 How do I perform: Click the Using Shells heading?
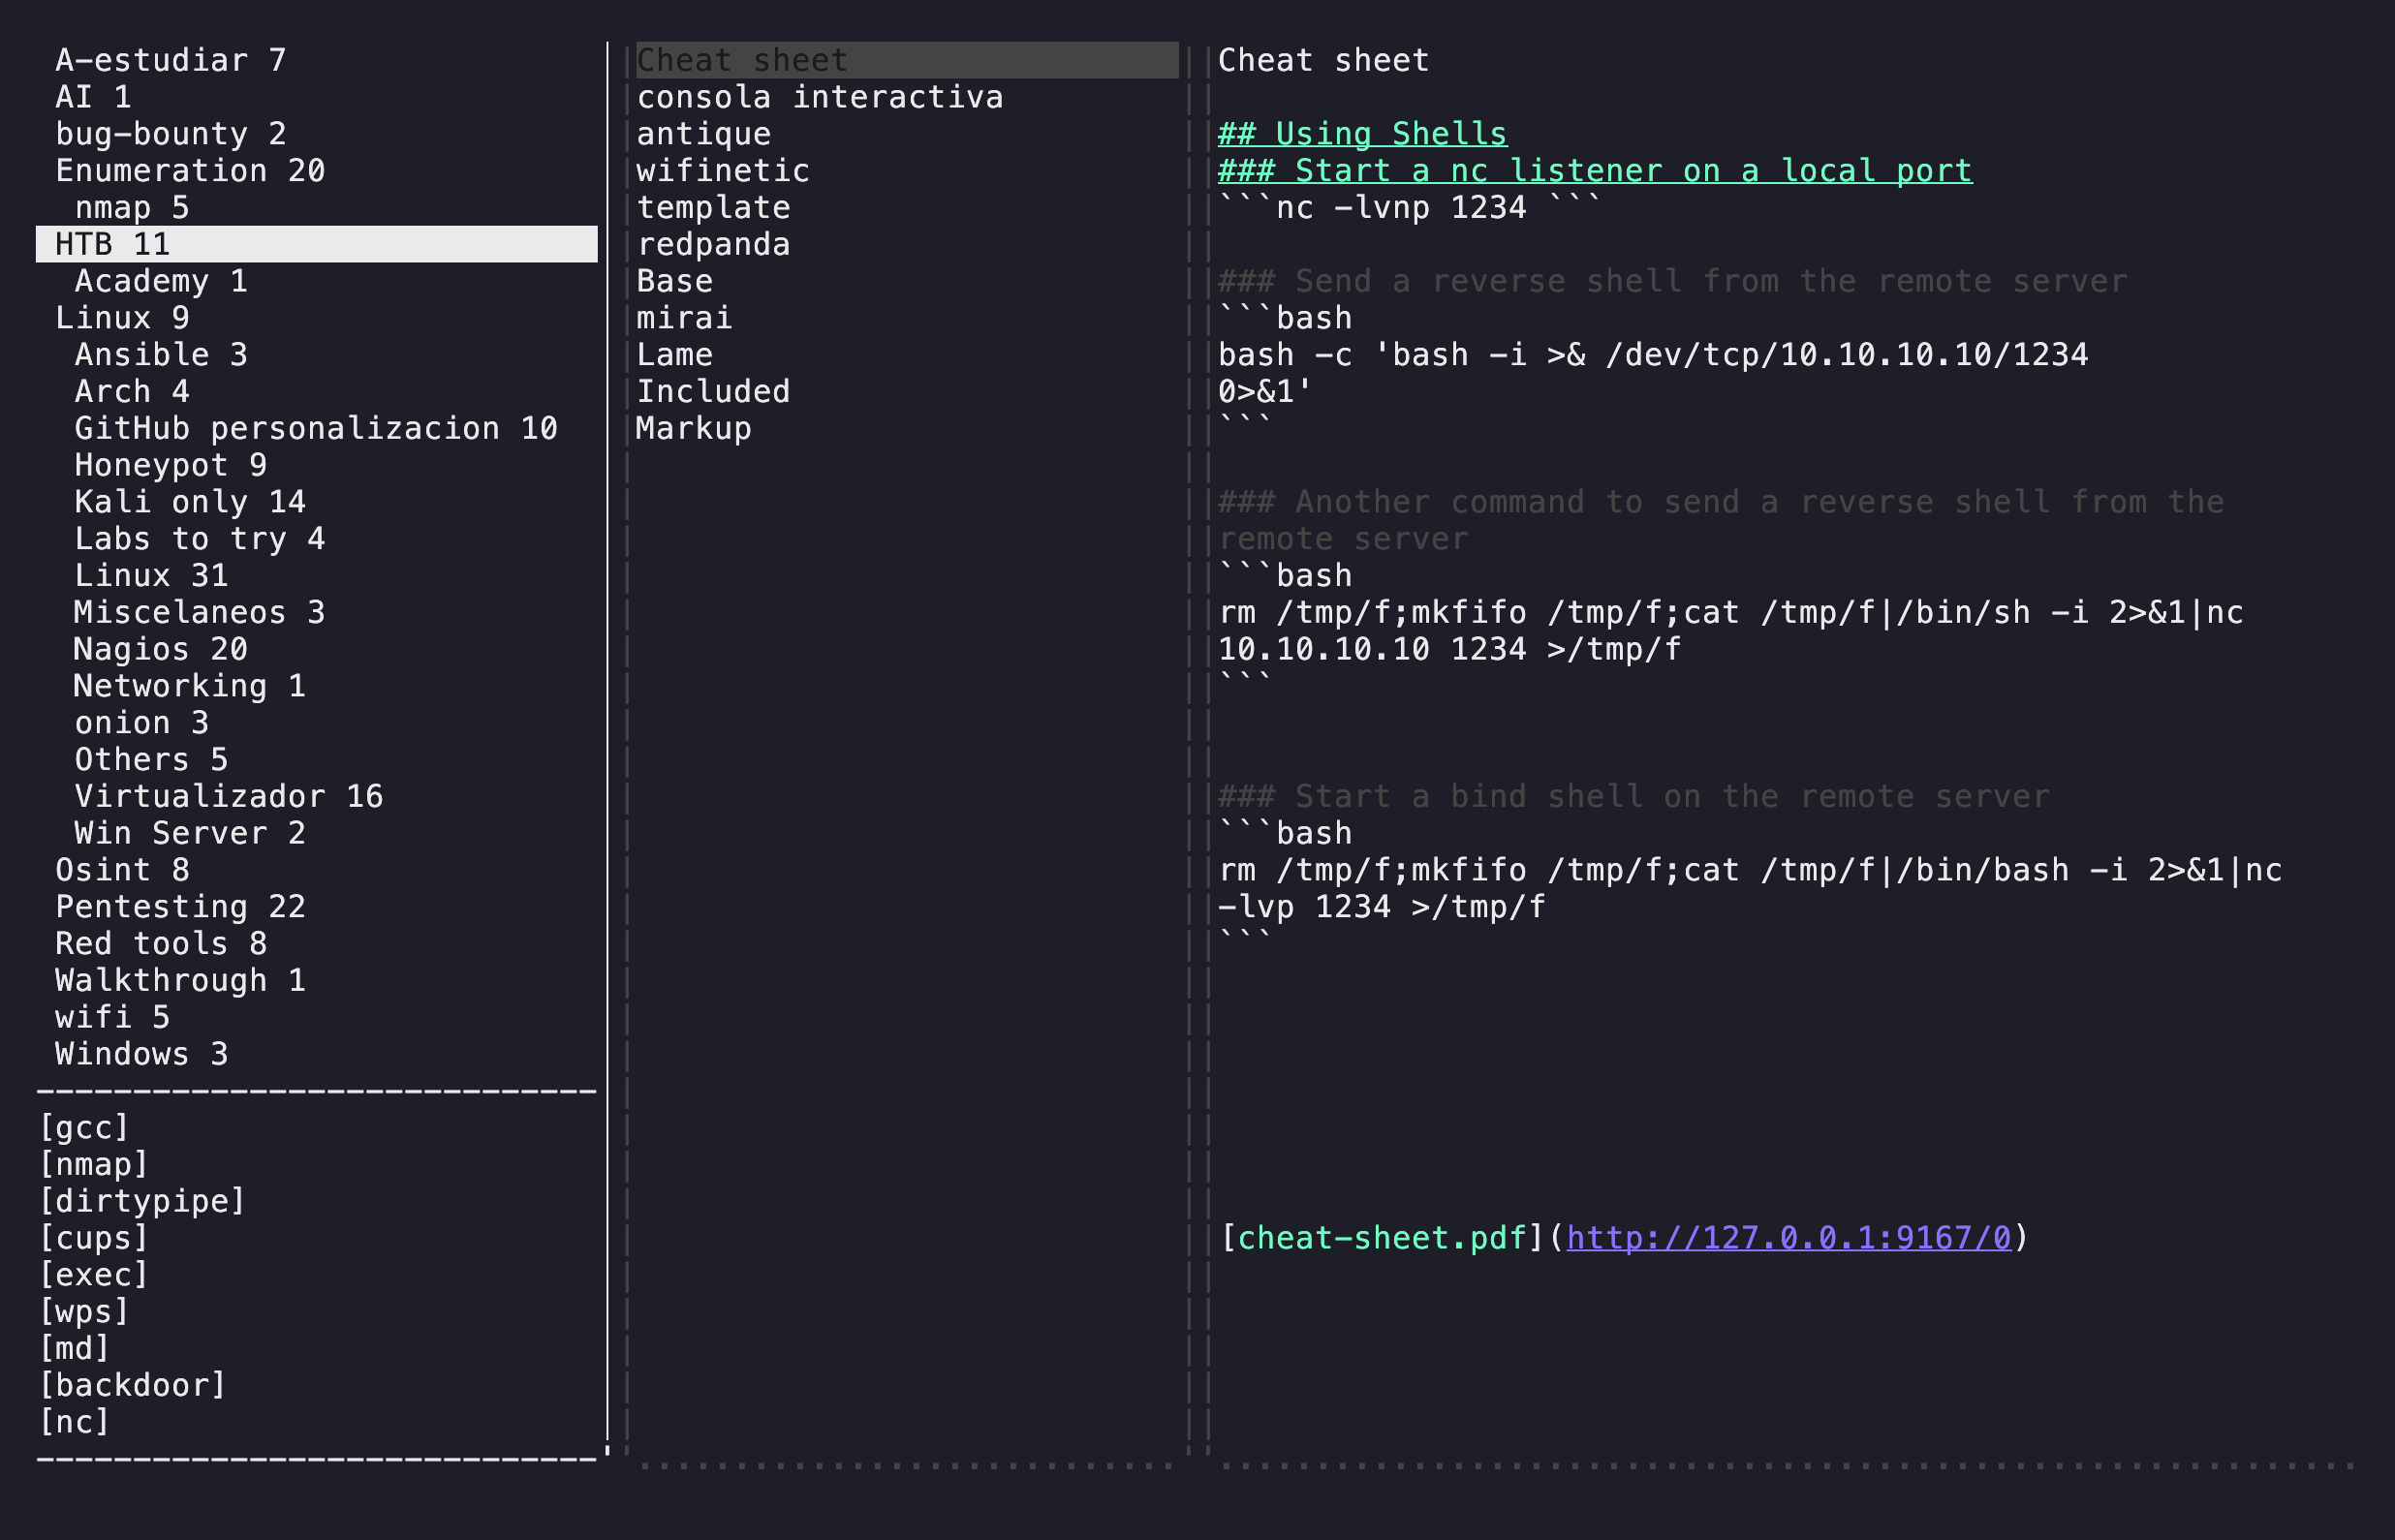[x=1362, y=134]
